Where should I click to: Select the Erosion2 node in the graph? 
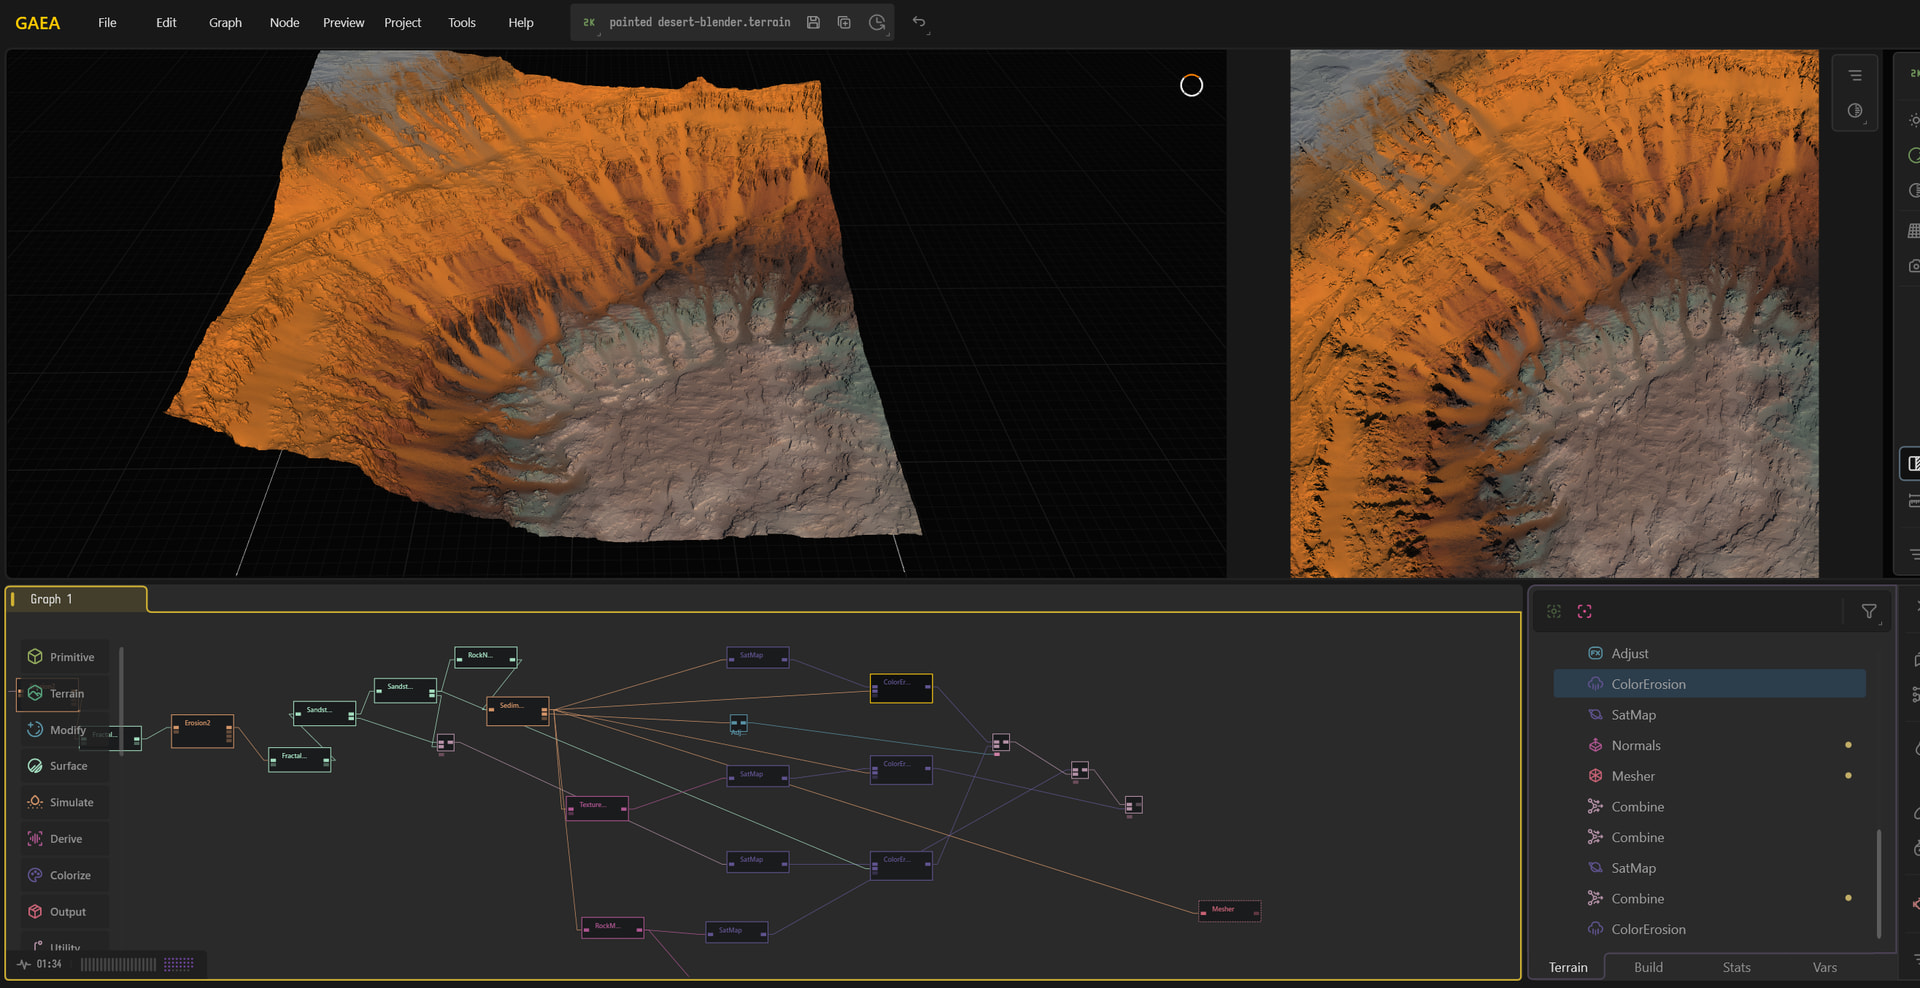point(202,731)
